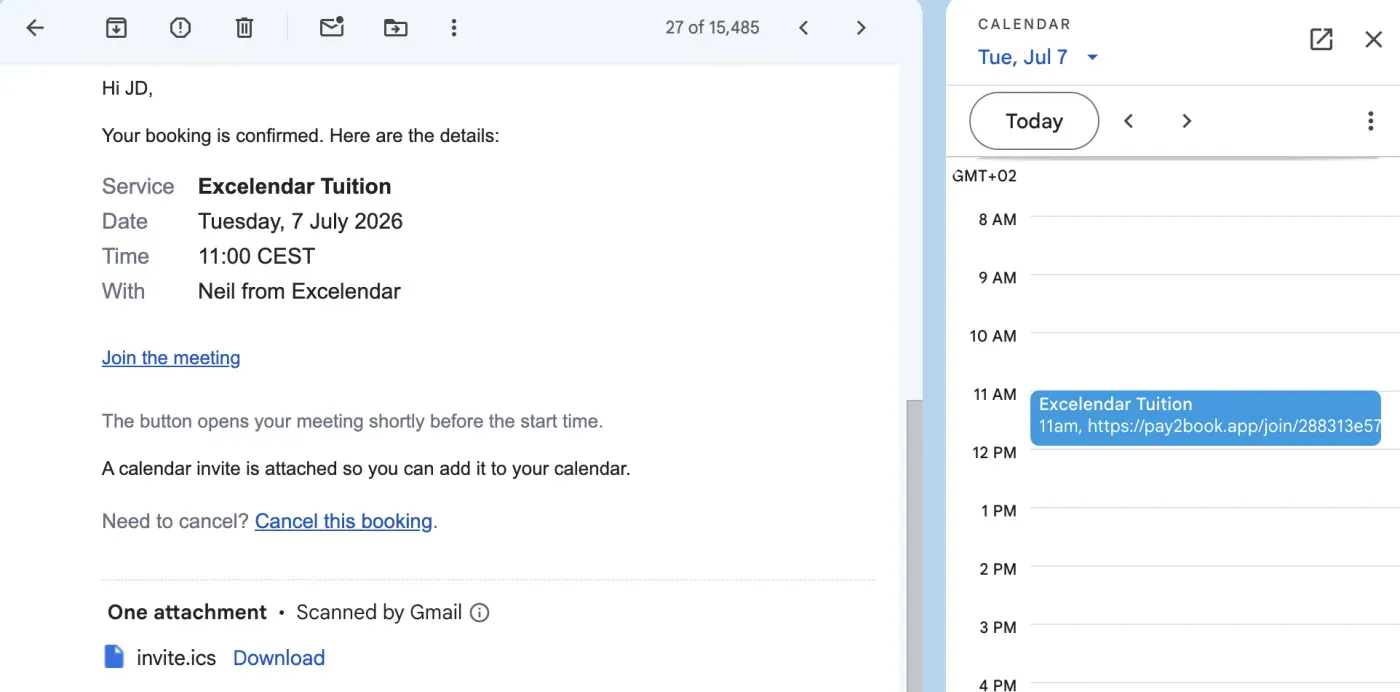Open Excelendar Tuition calendar event
This screenshot has height=692, width=1400.
click(x=1205, y=418)
